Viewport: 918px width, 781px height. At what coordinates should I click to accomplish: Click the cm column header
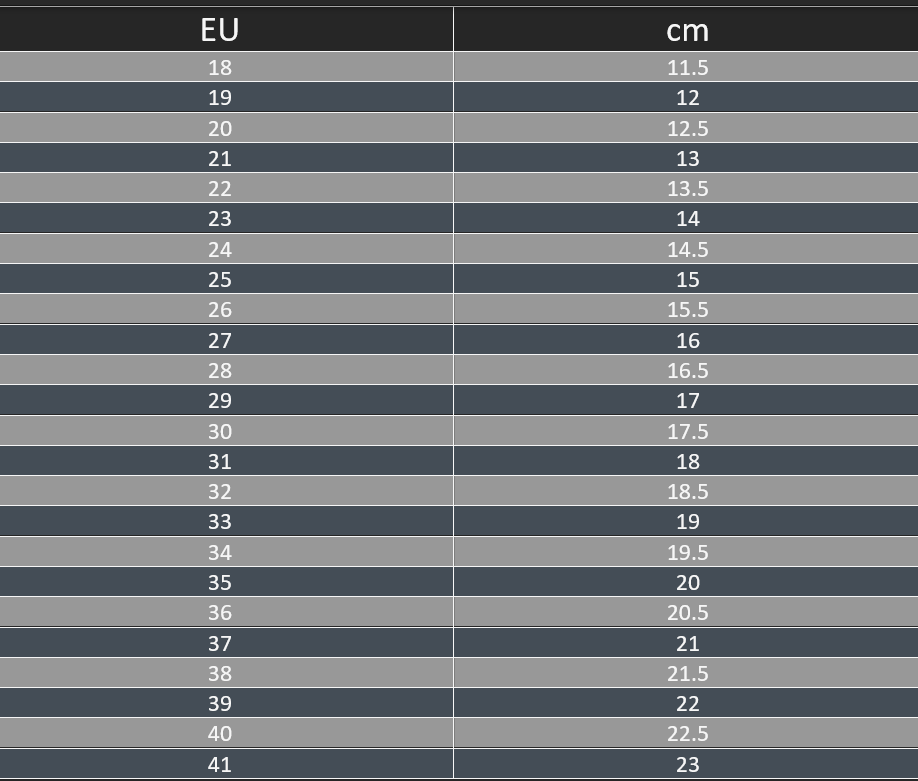point(687,30)
